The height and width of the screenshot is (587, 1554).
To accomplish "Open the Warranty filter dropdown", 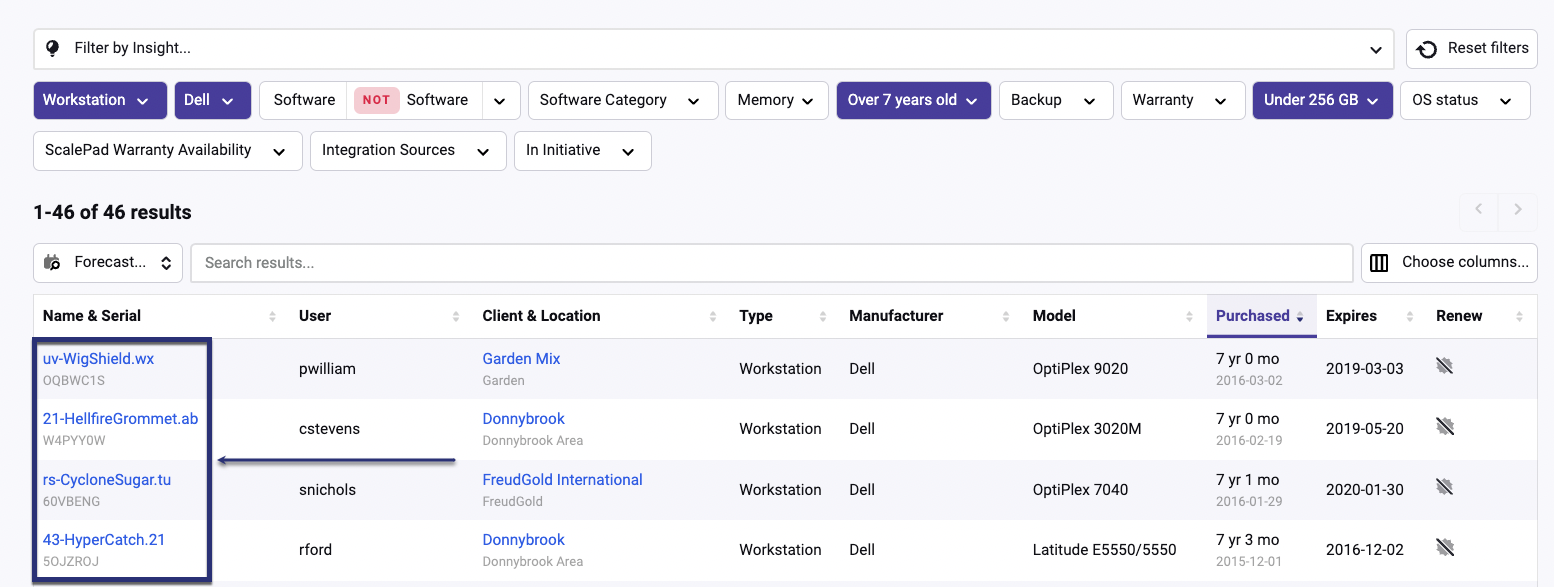I will click(x=1182, y=100).
